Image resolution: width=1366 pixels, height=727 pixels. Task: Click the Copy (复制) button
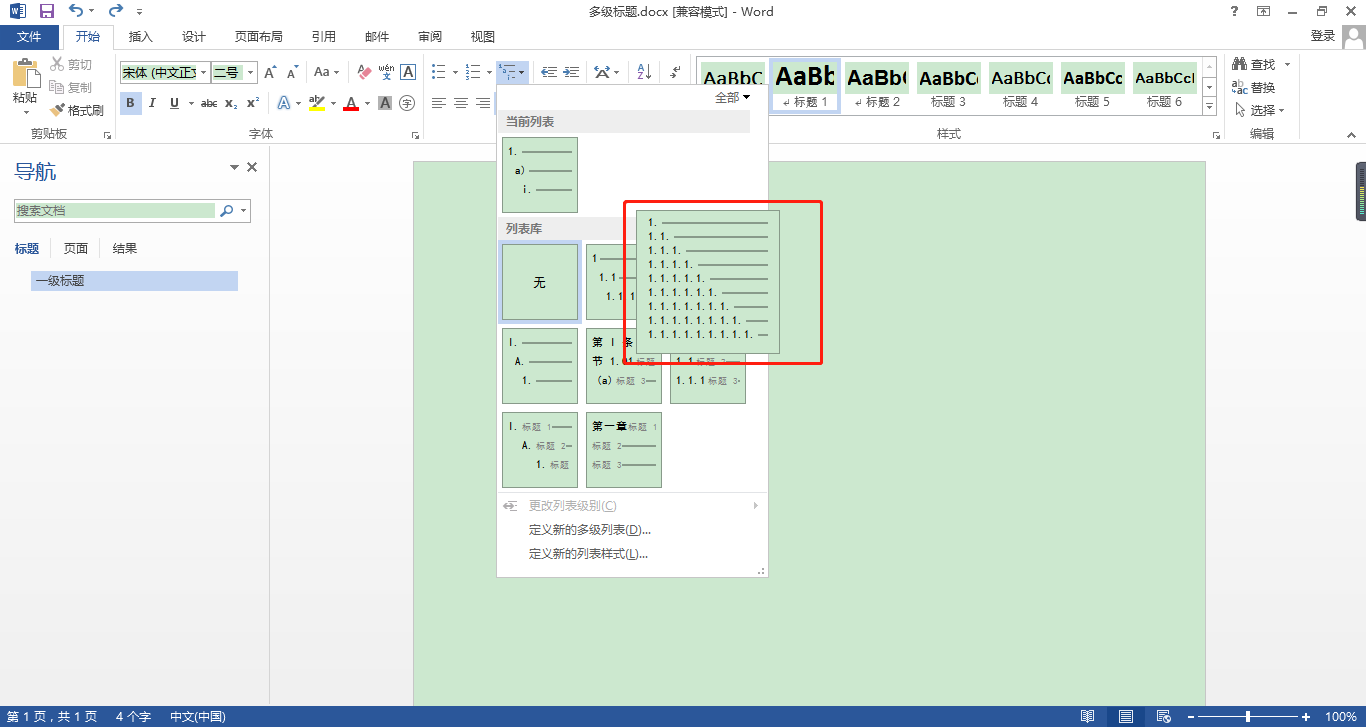[x=72, y=87]
